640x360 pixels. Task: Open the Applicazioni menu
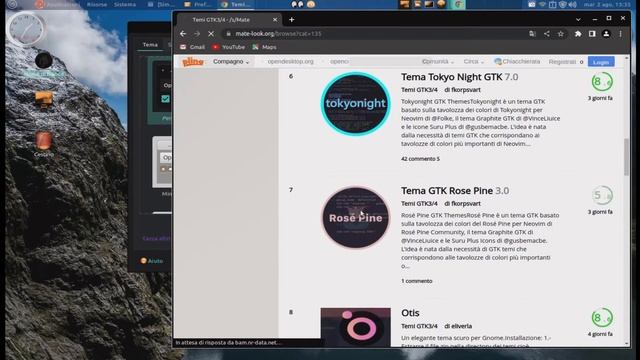[58, 4]
